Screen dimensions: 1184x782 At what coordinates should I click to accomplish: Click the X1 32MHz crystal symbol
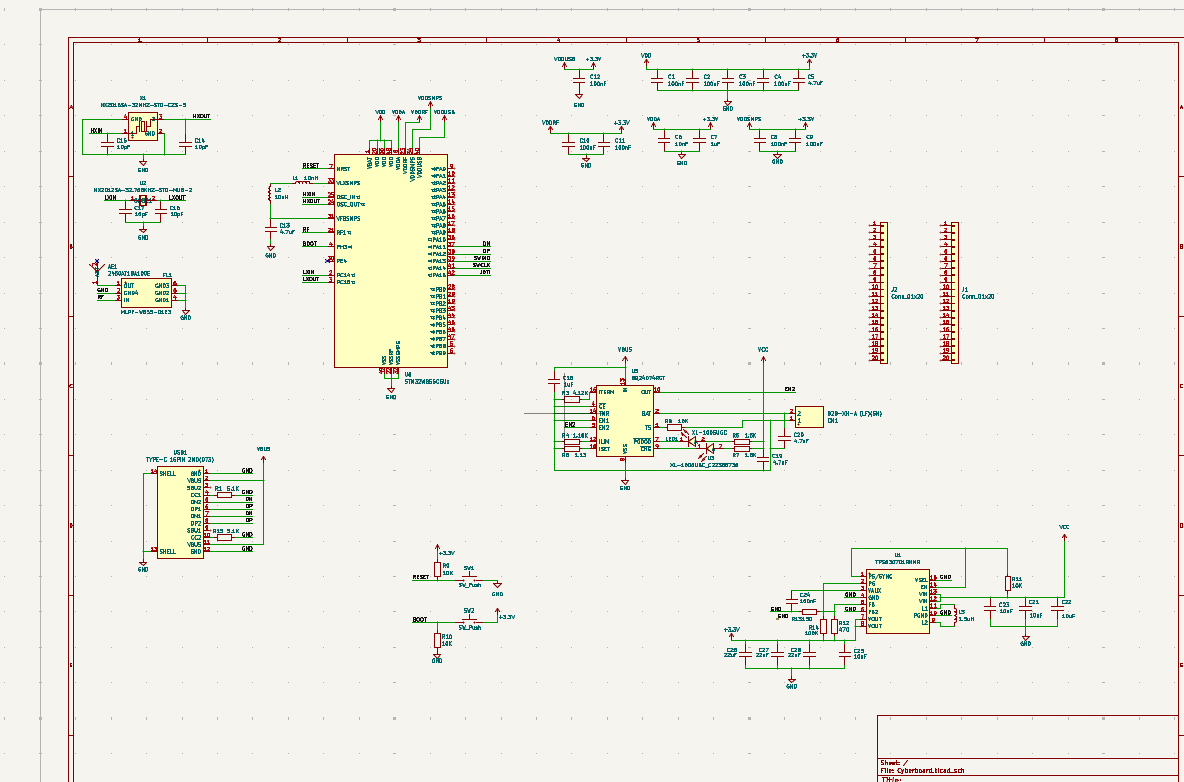click(143, 126)
